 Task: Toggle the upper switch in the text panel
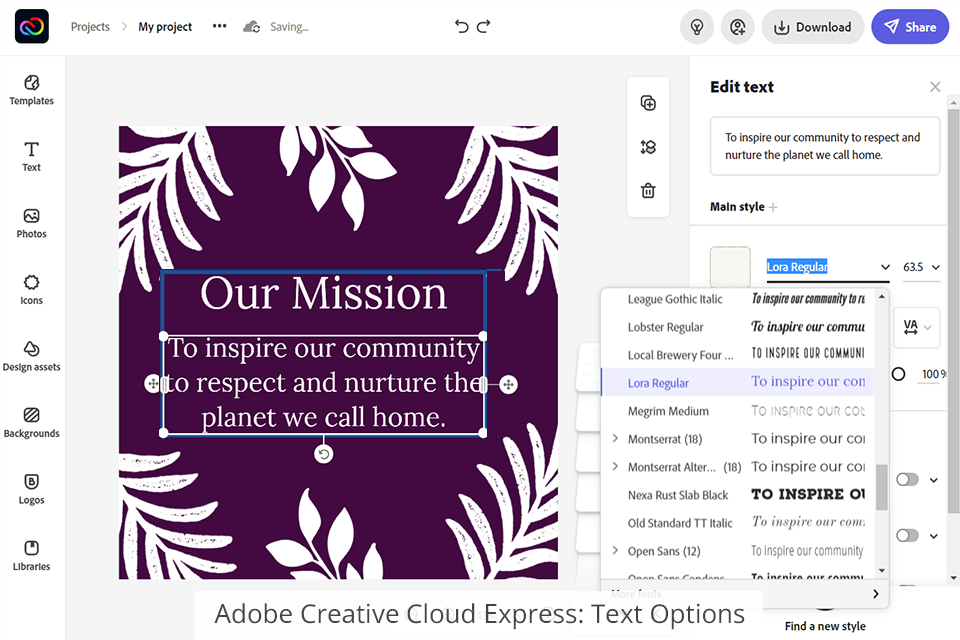[x=907, y=480]
